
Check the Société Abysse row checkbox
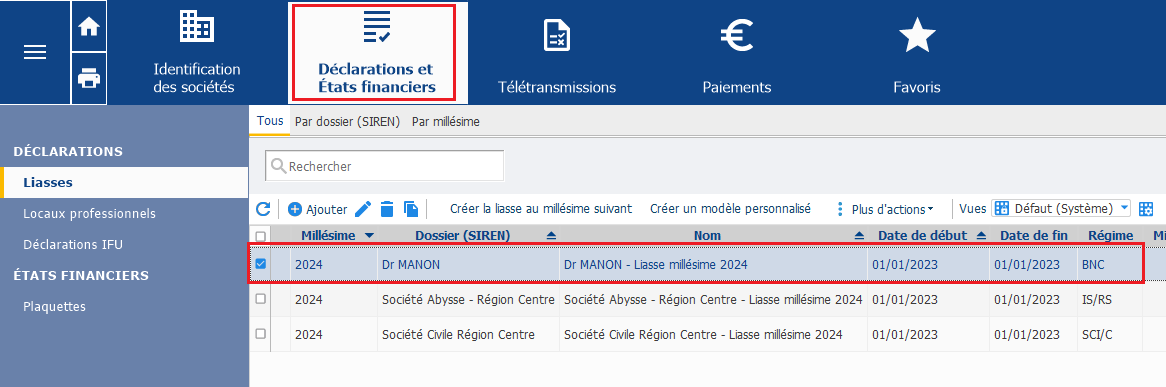click(x=260, y=298)
